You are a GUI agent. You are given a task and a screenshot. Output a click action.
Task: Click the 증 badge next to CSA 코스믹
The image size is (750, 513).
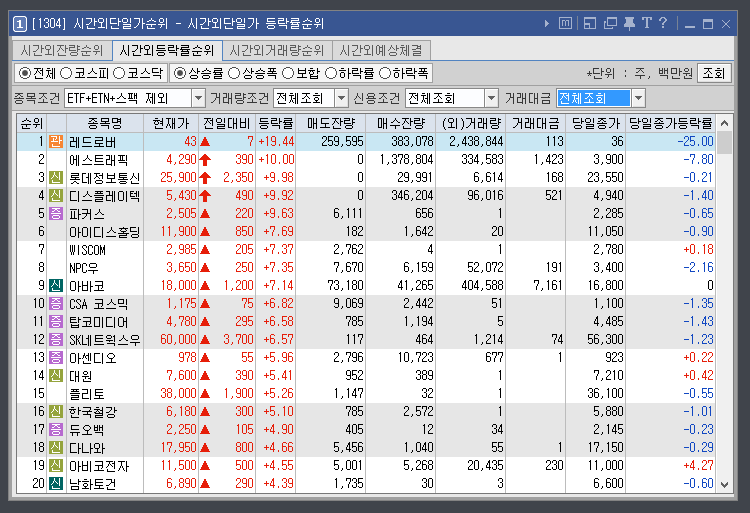56,304
